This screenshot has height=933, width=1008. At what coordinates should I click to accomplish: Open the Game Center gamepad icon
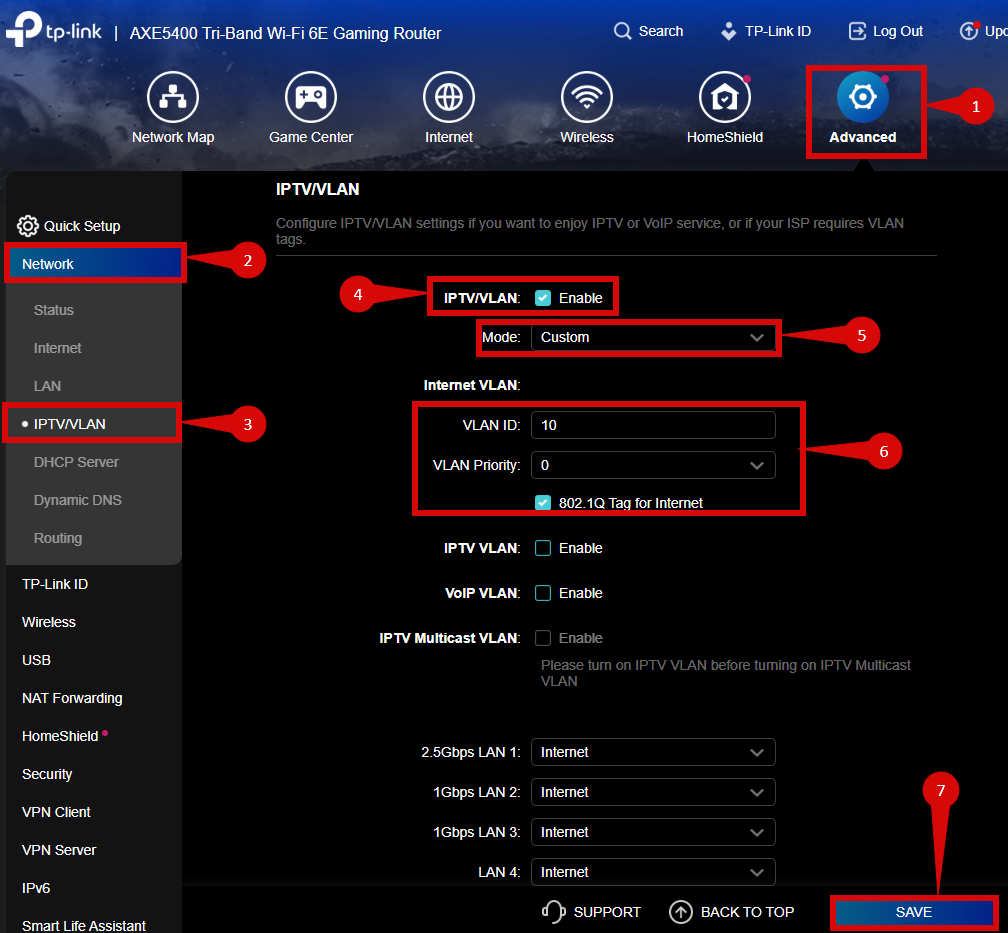pos(310,97)
